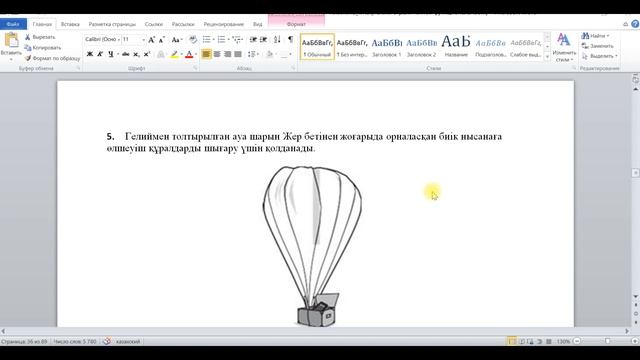640x360 pixels.
Task: Click the казахский language status indicator
Action: [128, 341]
